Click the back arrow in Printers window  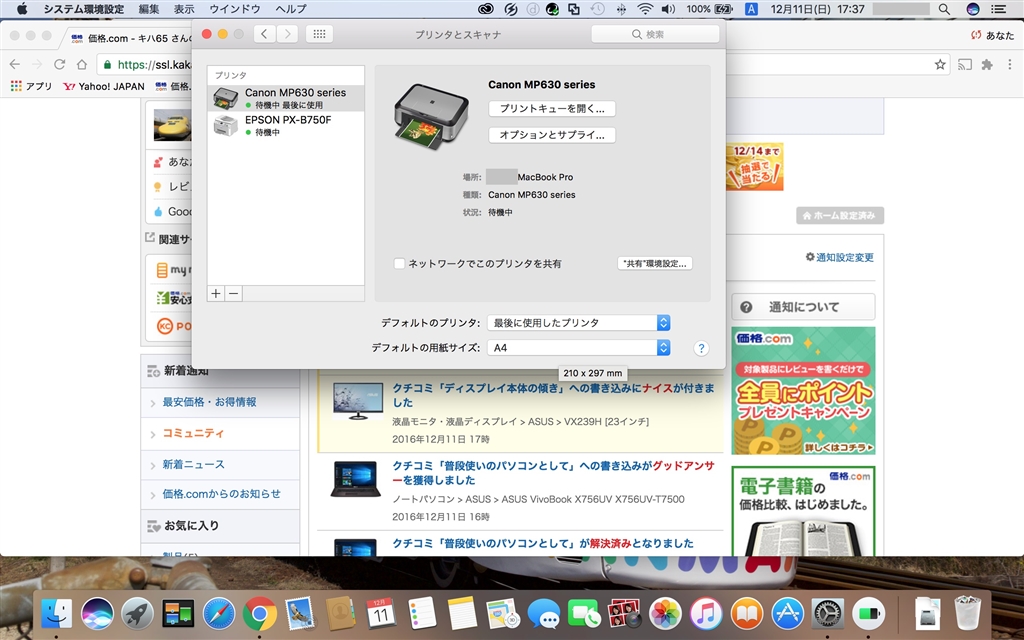[x=264, y=34]
